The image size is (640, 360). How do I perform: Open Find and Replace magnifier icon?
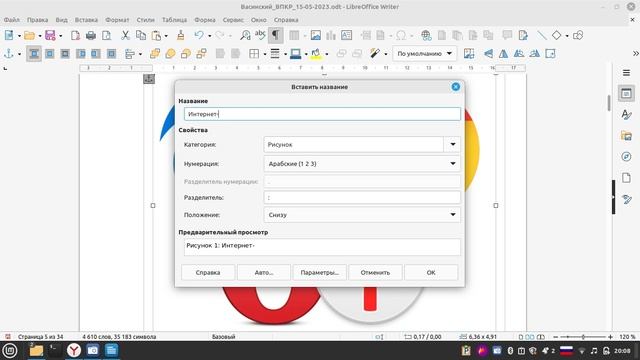coord(245,36)
